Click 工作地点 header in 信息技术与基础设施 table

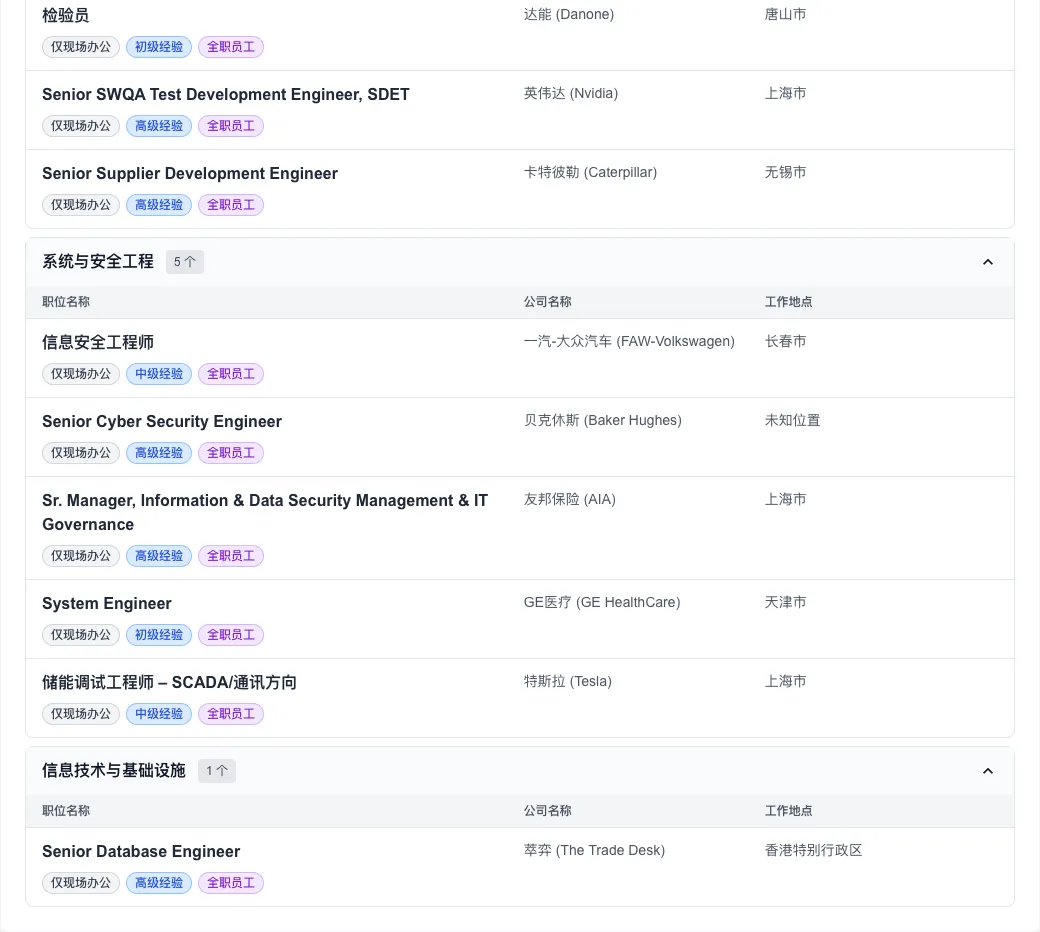(788, 811)
